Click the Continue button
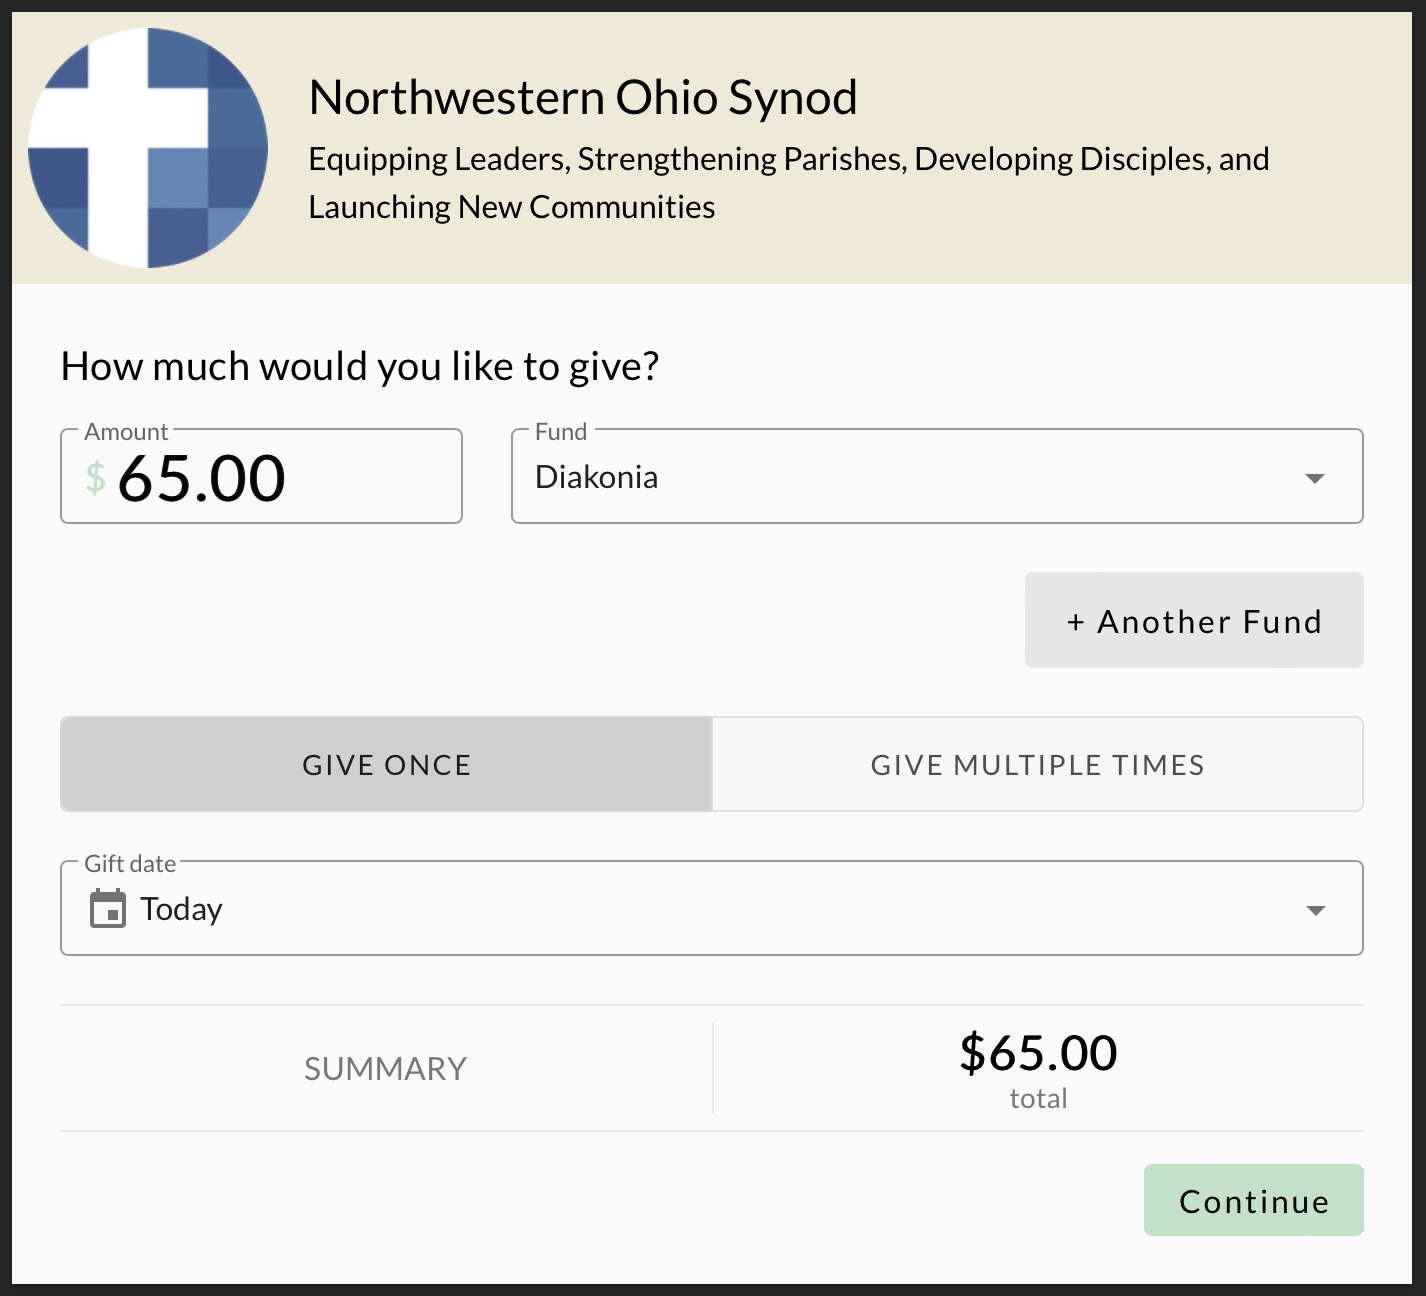The height and width of the screenshot is (1296, 1426). [x=1254, y=1200]
